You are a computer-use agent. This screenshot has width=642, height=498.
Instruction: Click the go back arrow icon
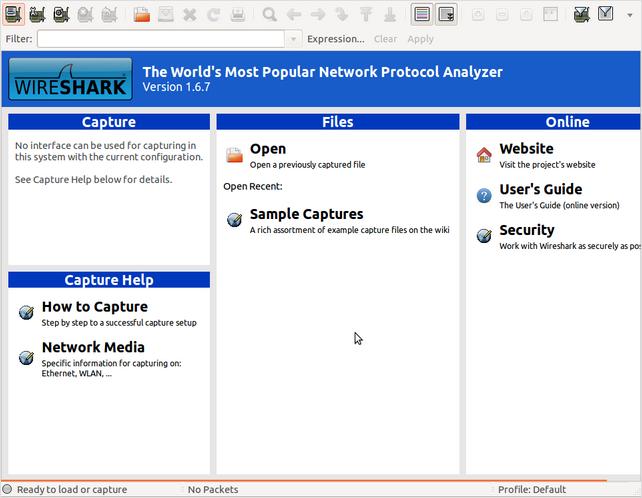click(x=294, y=15)
